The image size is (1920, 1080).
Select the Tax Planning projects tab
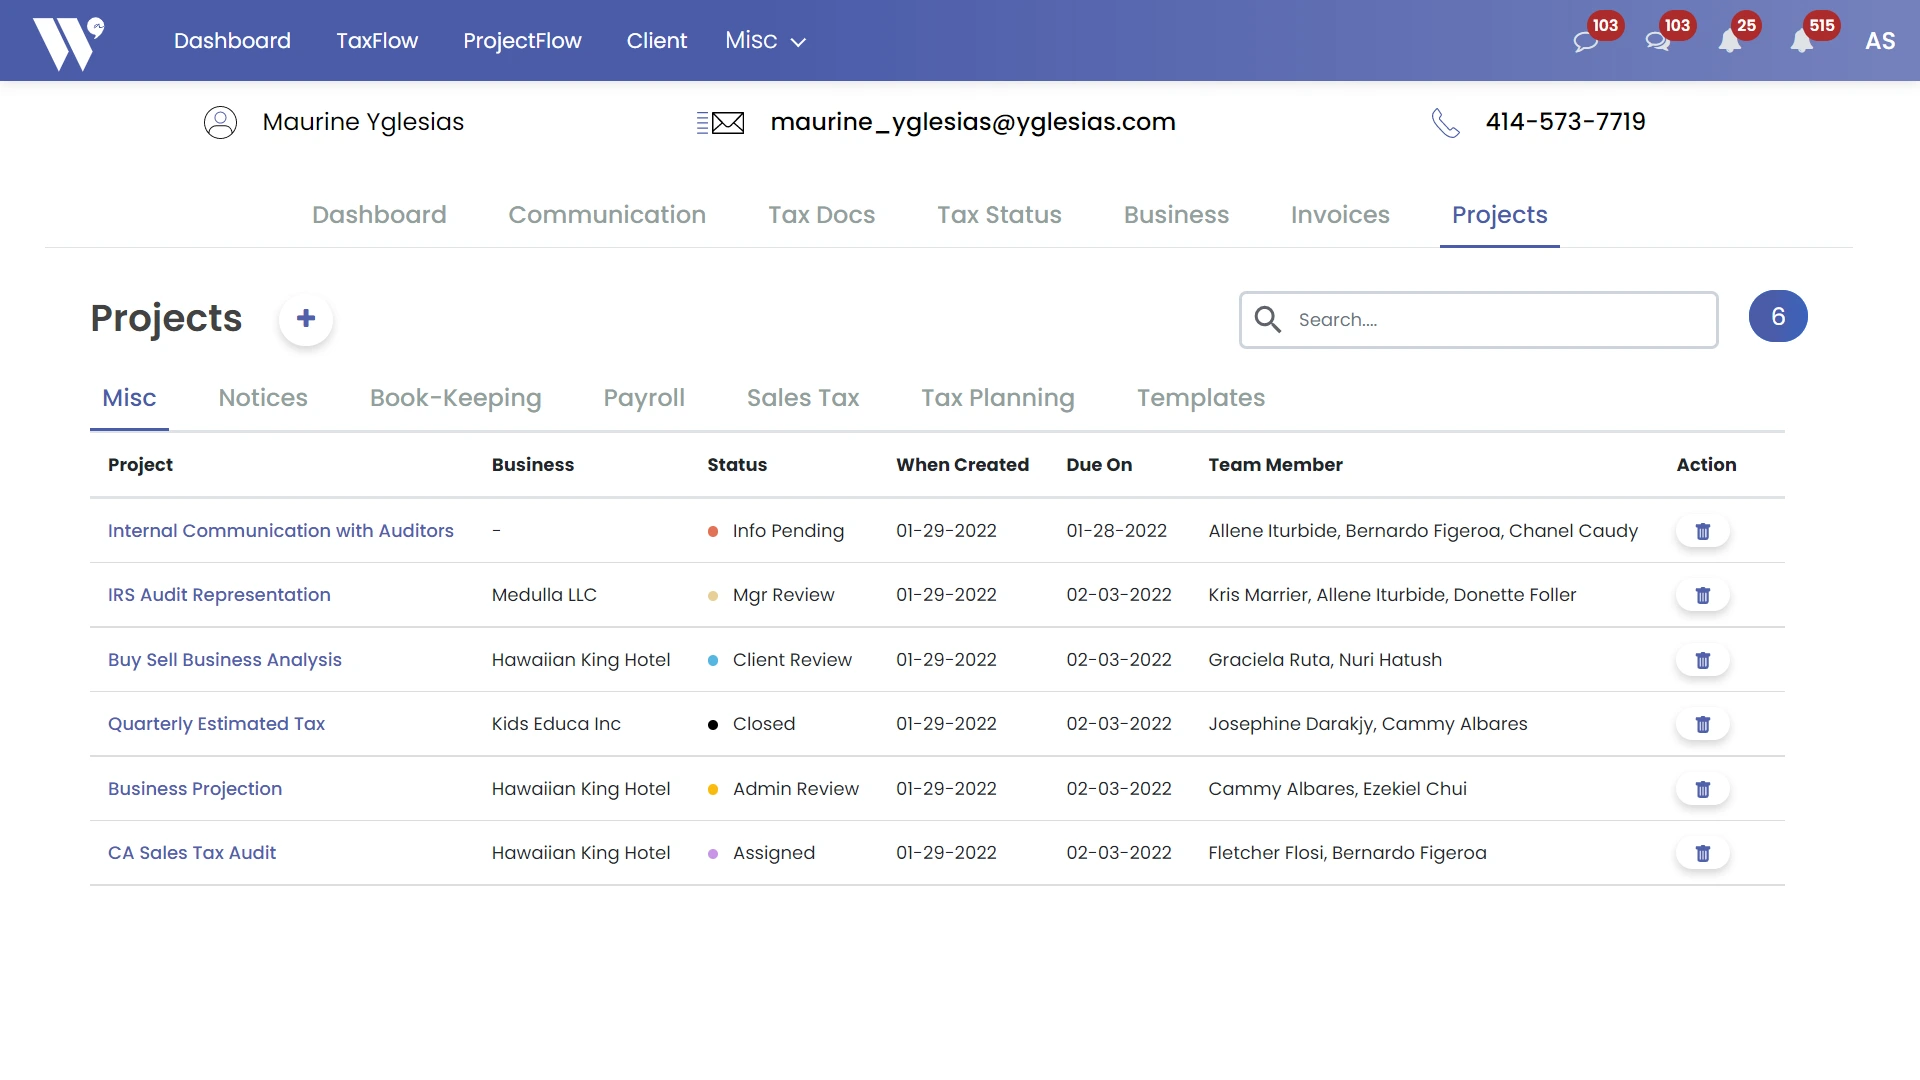tap(998, 397)
